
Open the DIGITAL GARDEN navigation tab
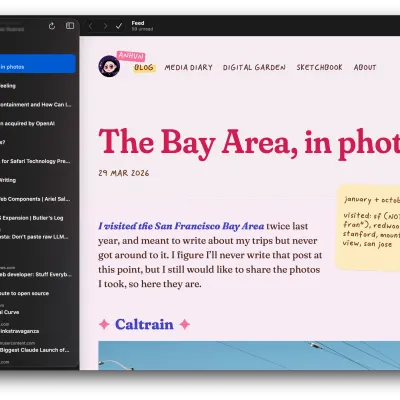click(x=254, y=67)
